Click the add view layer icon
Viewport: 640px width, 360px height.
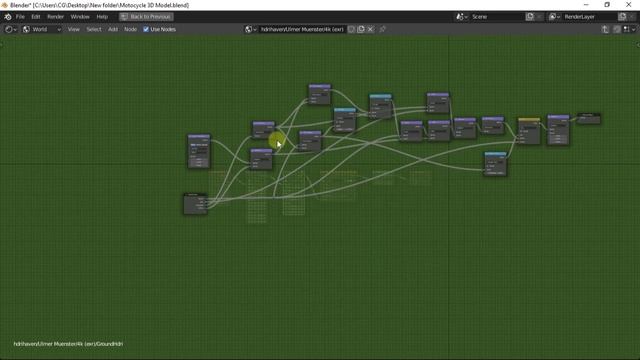pos(622,17)
